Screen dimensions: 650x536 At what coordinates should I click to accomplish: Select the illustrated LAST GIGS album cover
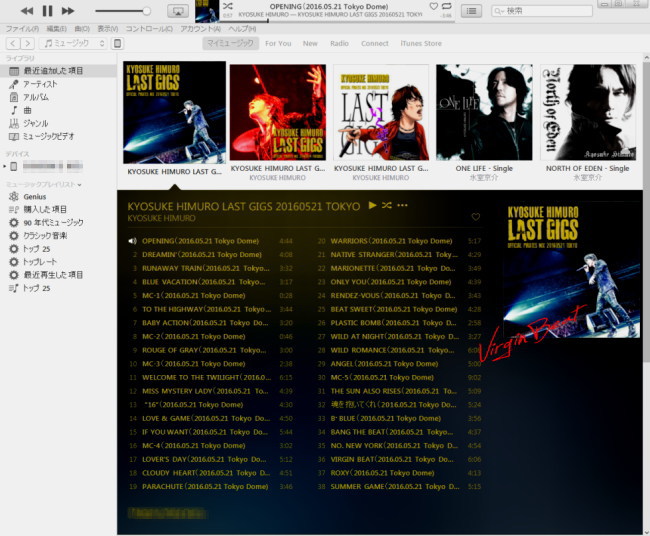pos(381,112)
